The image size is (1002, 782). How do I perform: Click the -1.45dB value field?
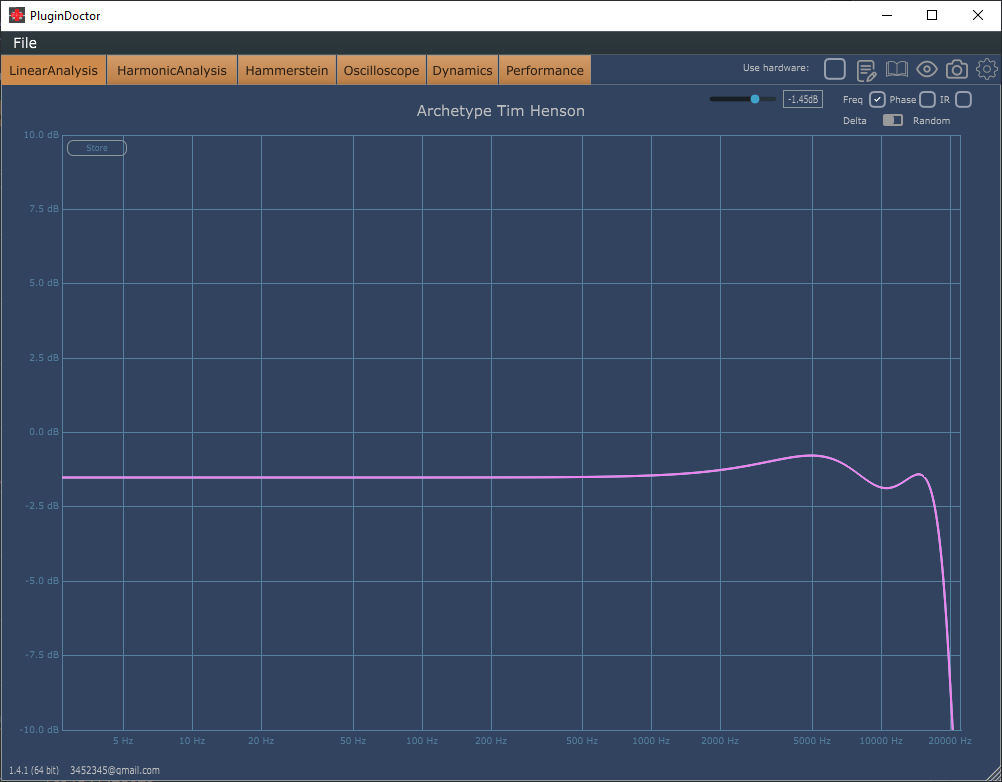pos(803,99)
